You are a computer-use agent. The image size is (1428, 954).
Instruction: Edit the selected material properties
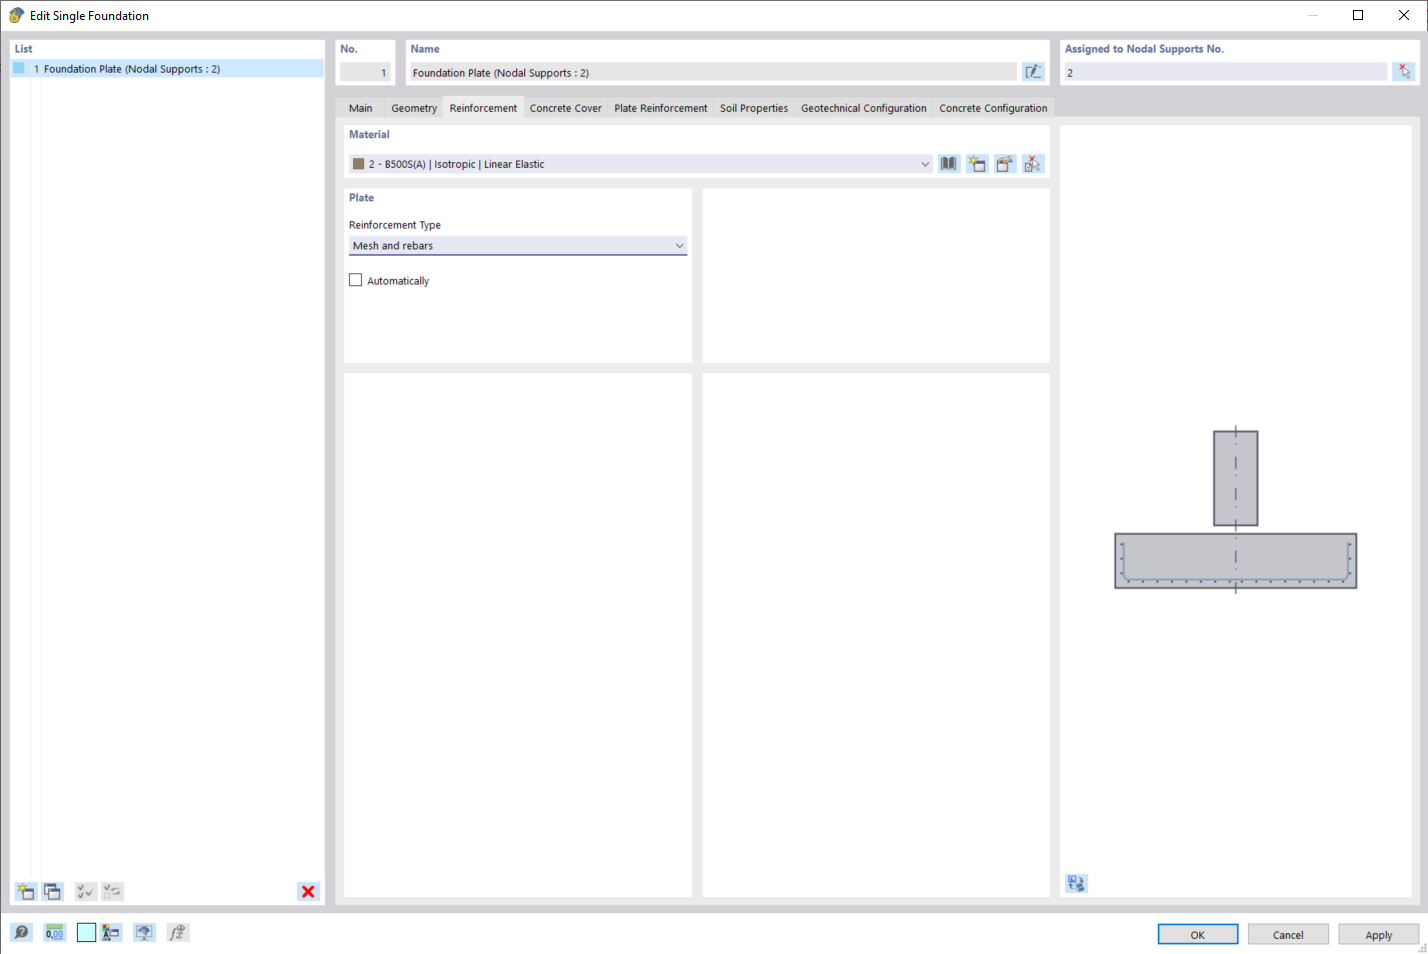pyautogui.click(x=1005, y=163)
